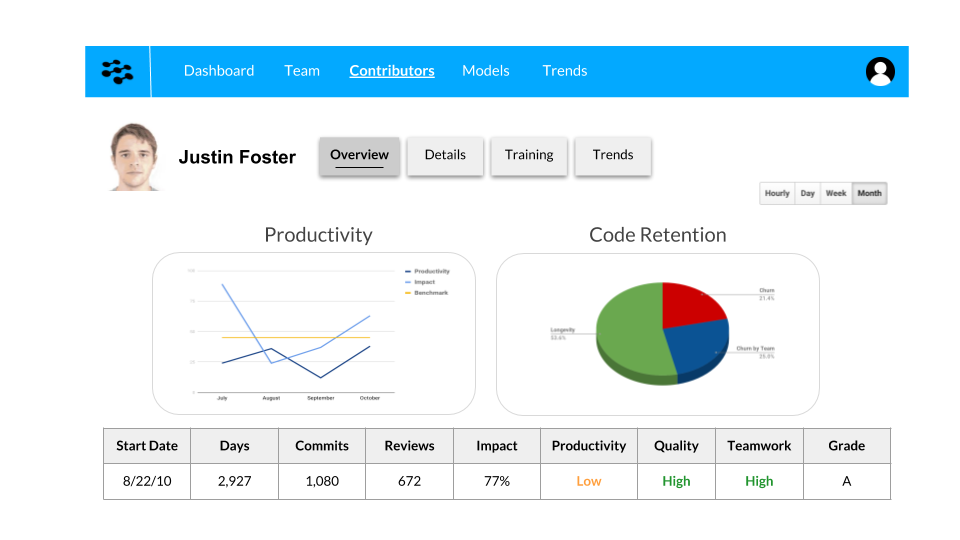Select the Contributors nav link
Image resolution: width=960 pixels, height=540 pixels.
[392, 70]
